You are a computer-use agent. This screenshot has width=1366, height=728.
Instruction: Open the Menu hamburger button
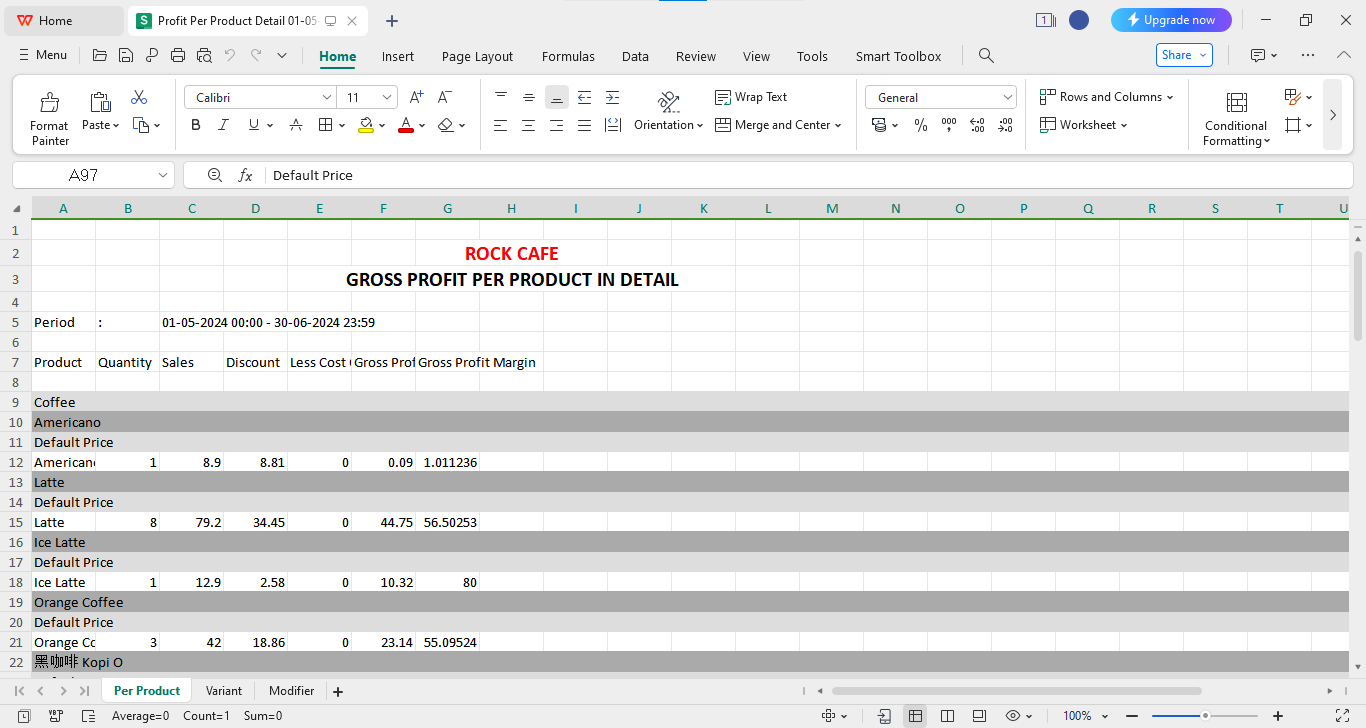[43, 56]
